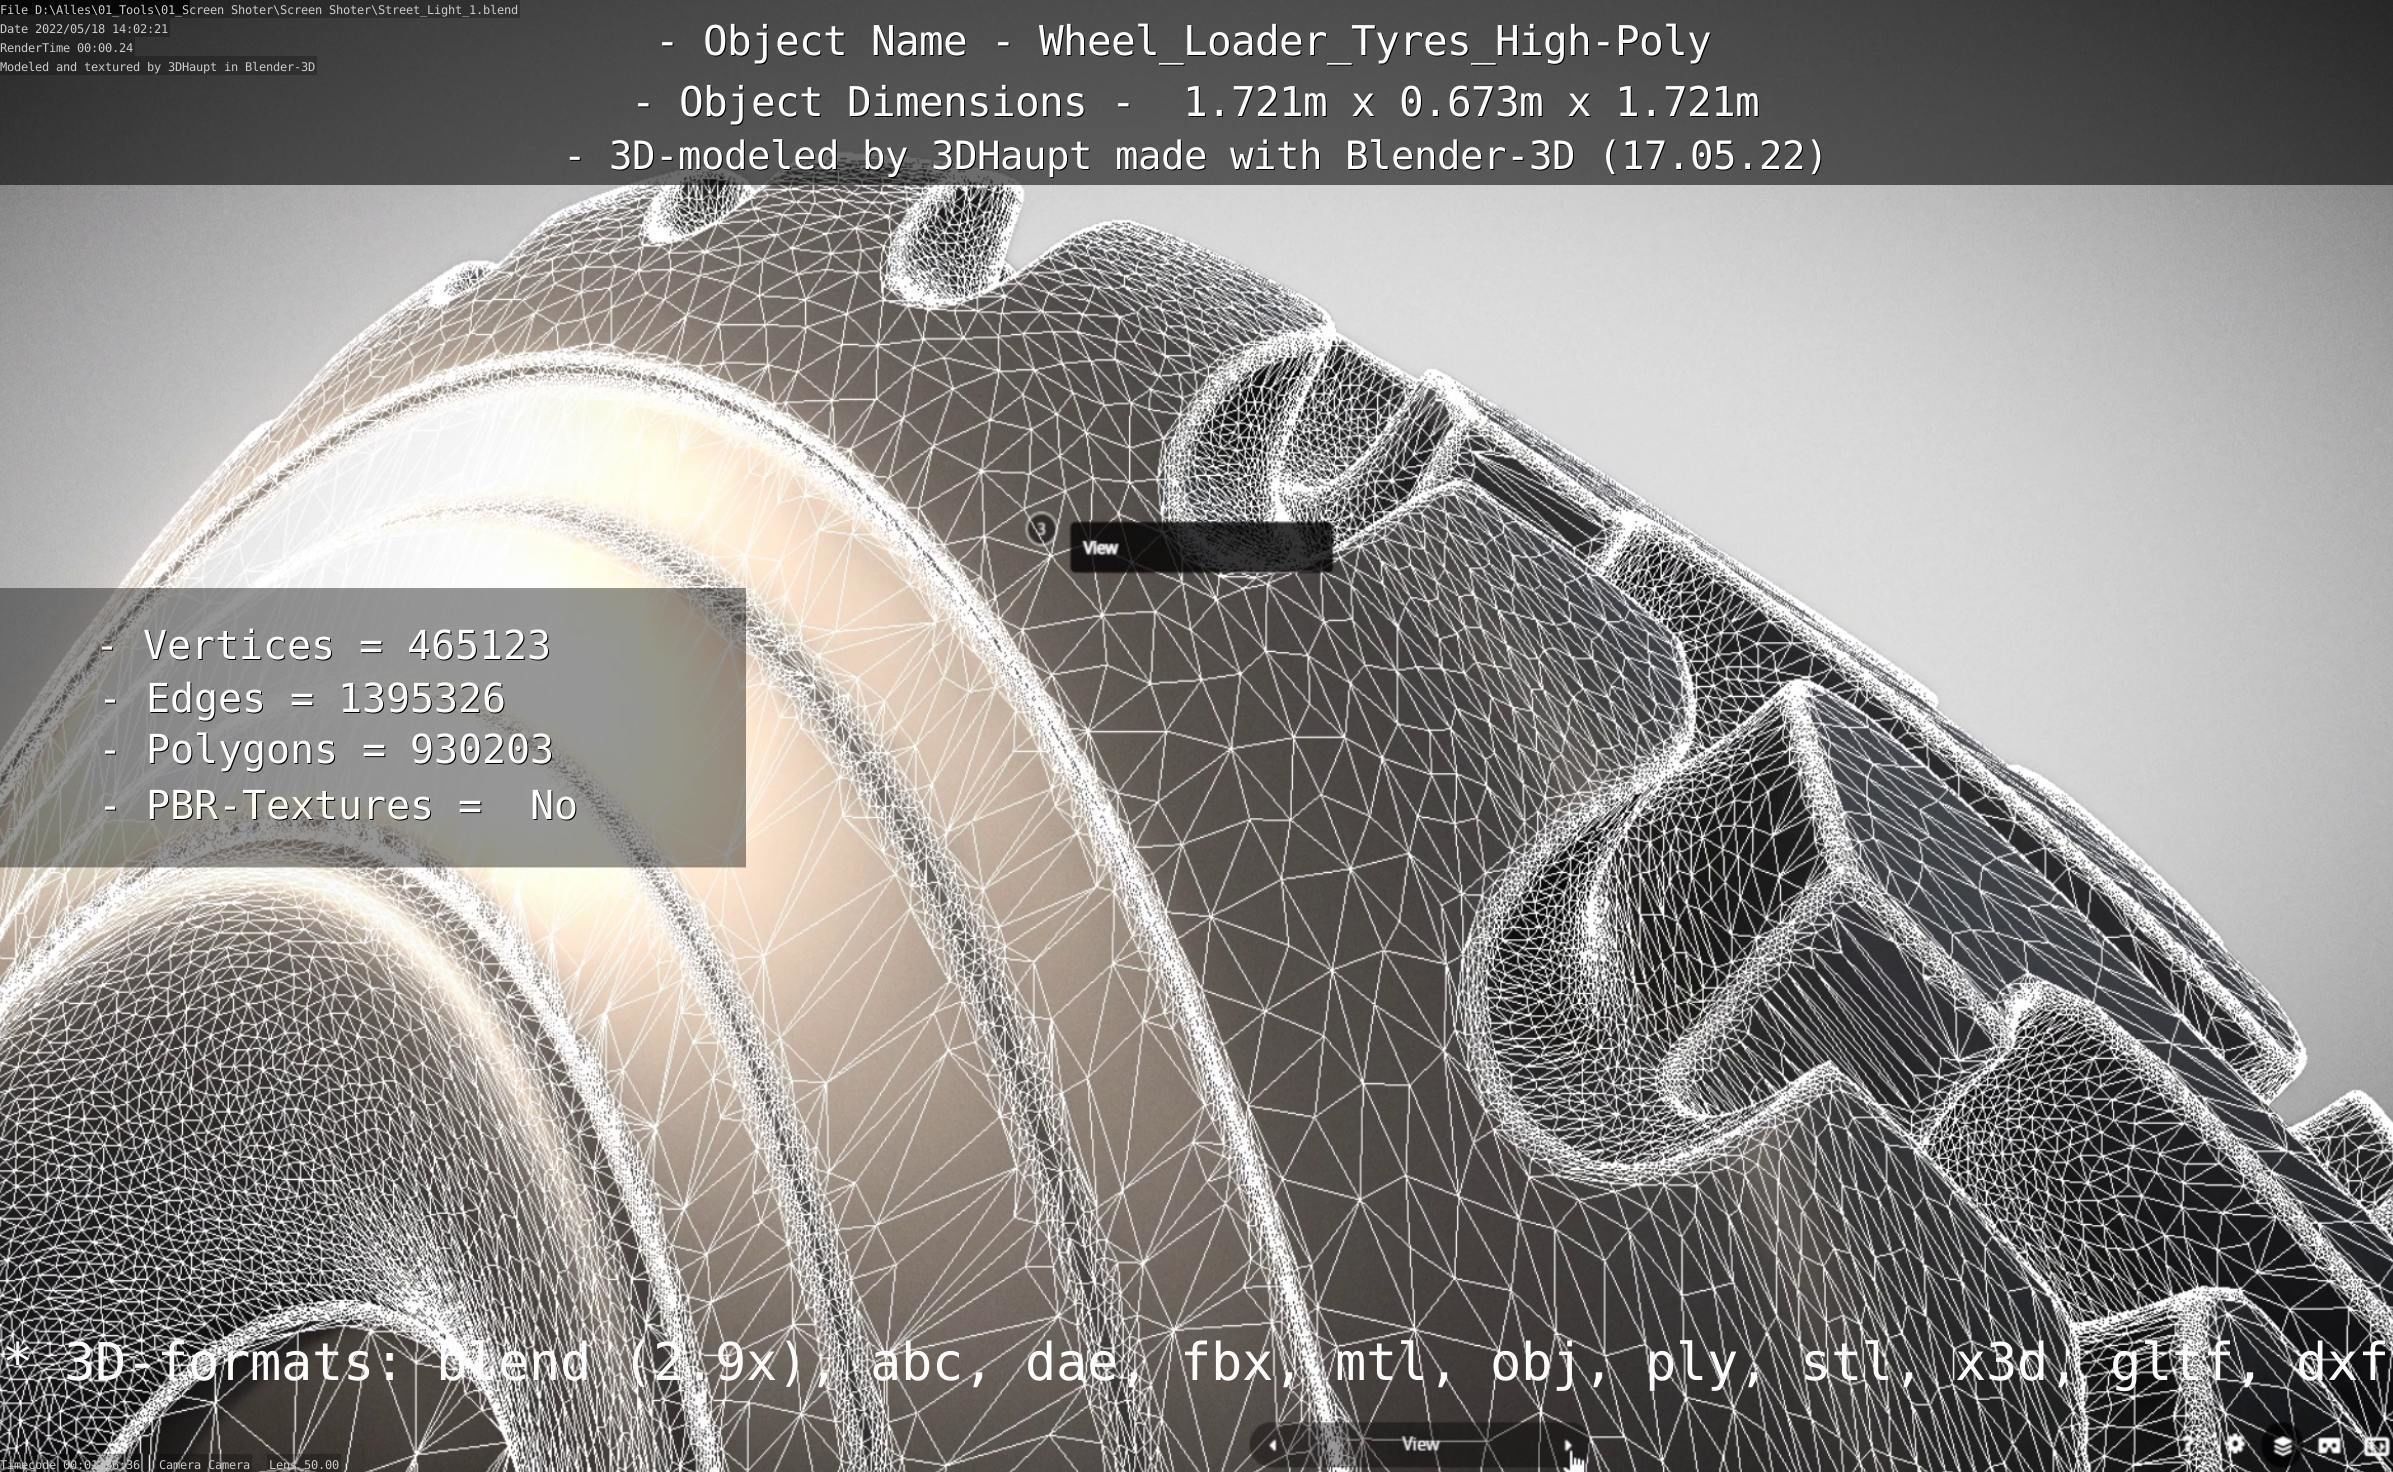
Task: Click the "3D-modeled by 3DHaupt" text line
Action: pyautogui.click(x=1196, y=156)
